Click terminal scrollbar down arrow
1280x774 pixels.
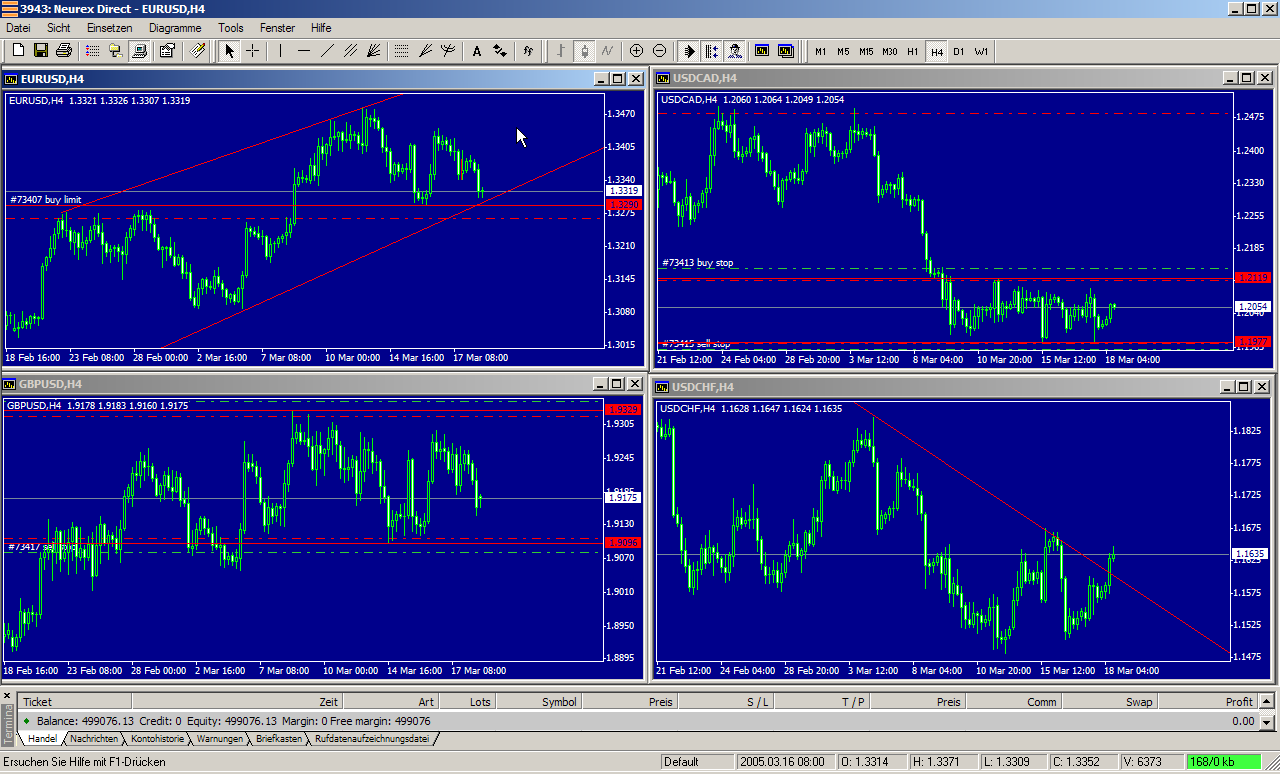(1267, 722)
